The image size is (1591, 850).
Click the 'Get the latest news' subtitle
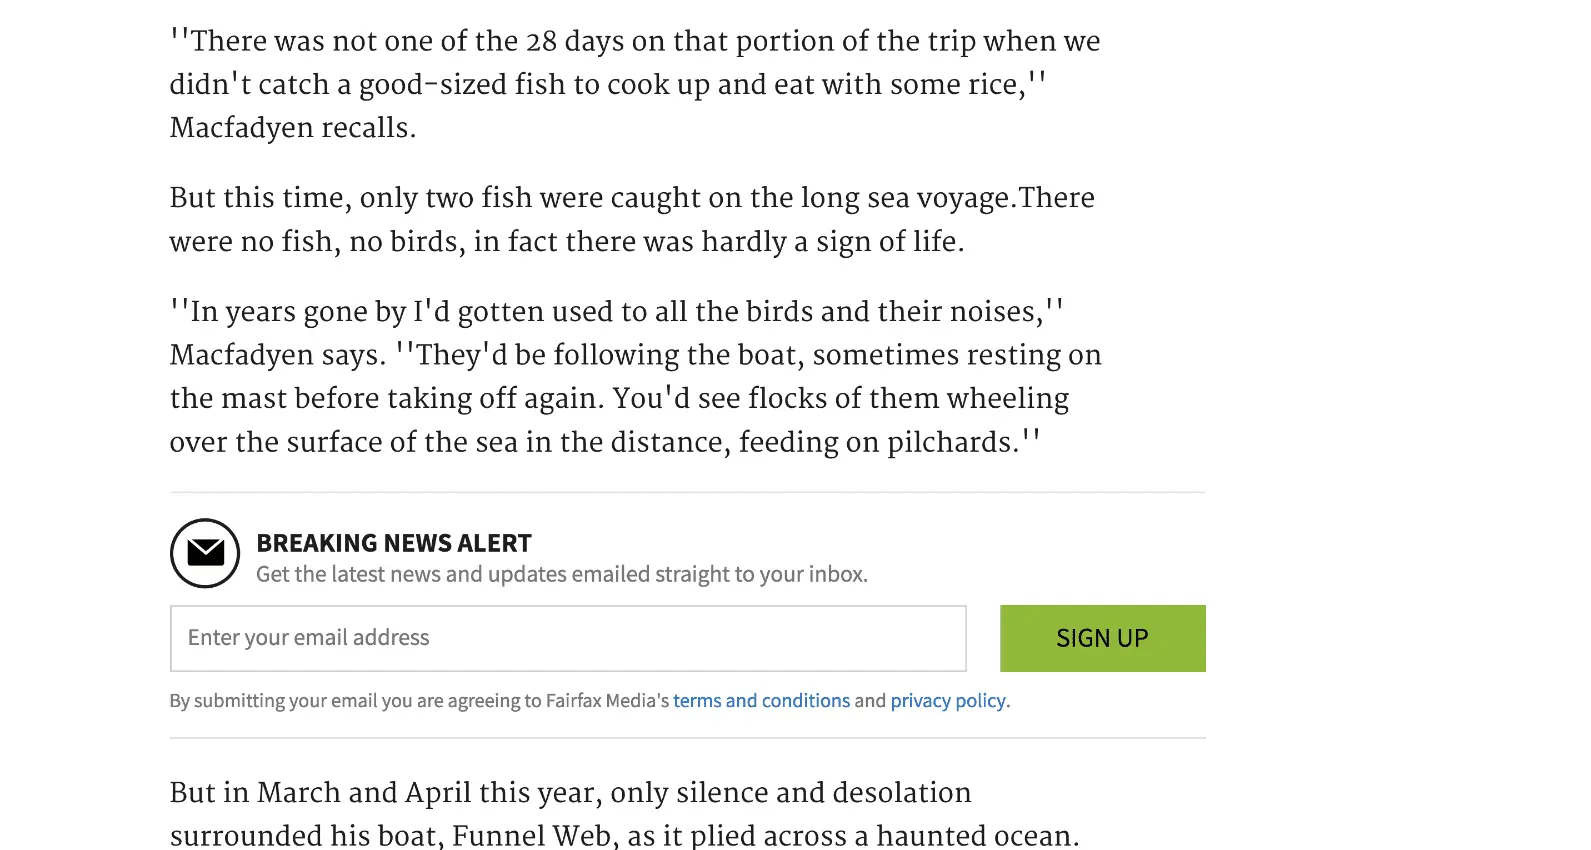[561, 575]
